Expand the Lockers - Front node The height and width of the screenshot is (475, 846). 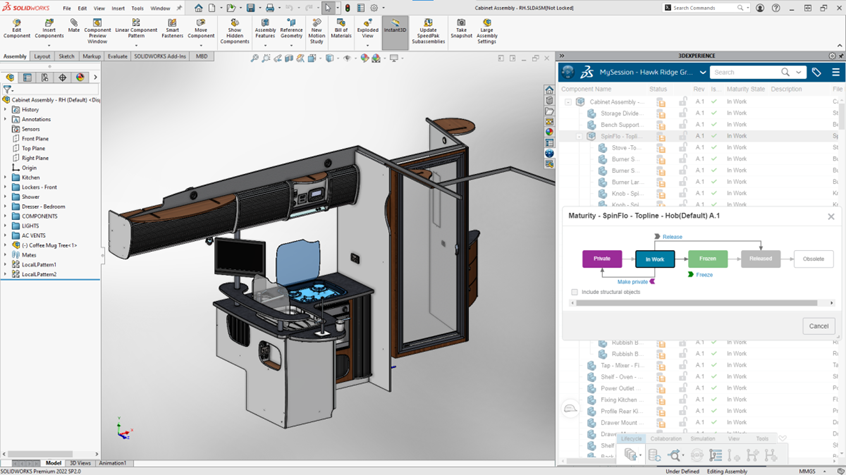tap(6, 187)
